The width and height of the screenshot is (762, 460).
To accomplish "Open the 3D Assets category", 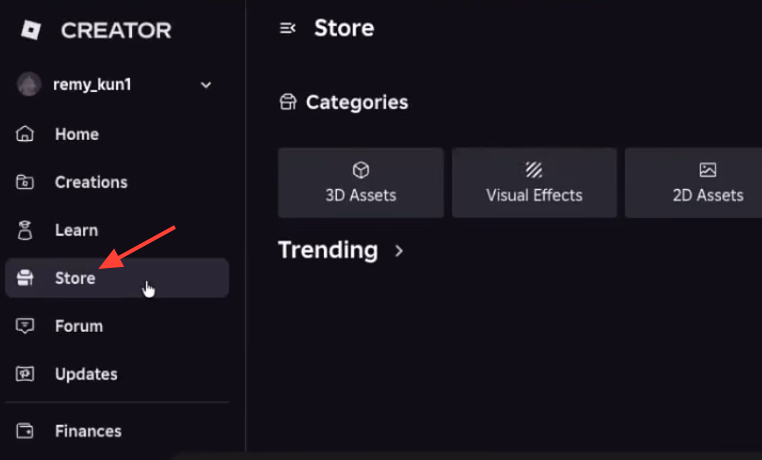I will (361, 183).
